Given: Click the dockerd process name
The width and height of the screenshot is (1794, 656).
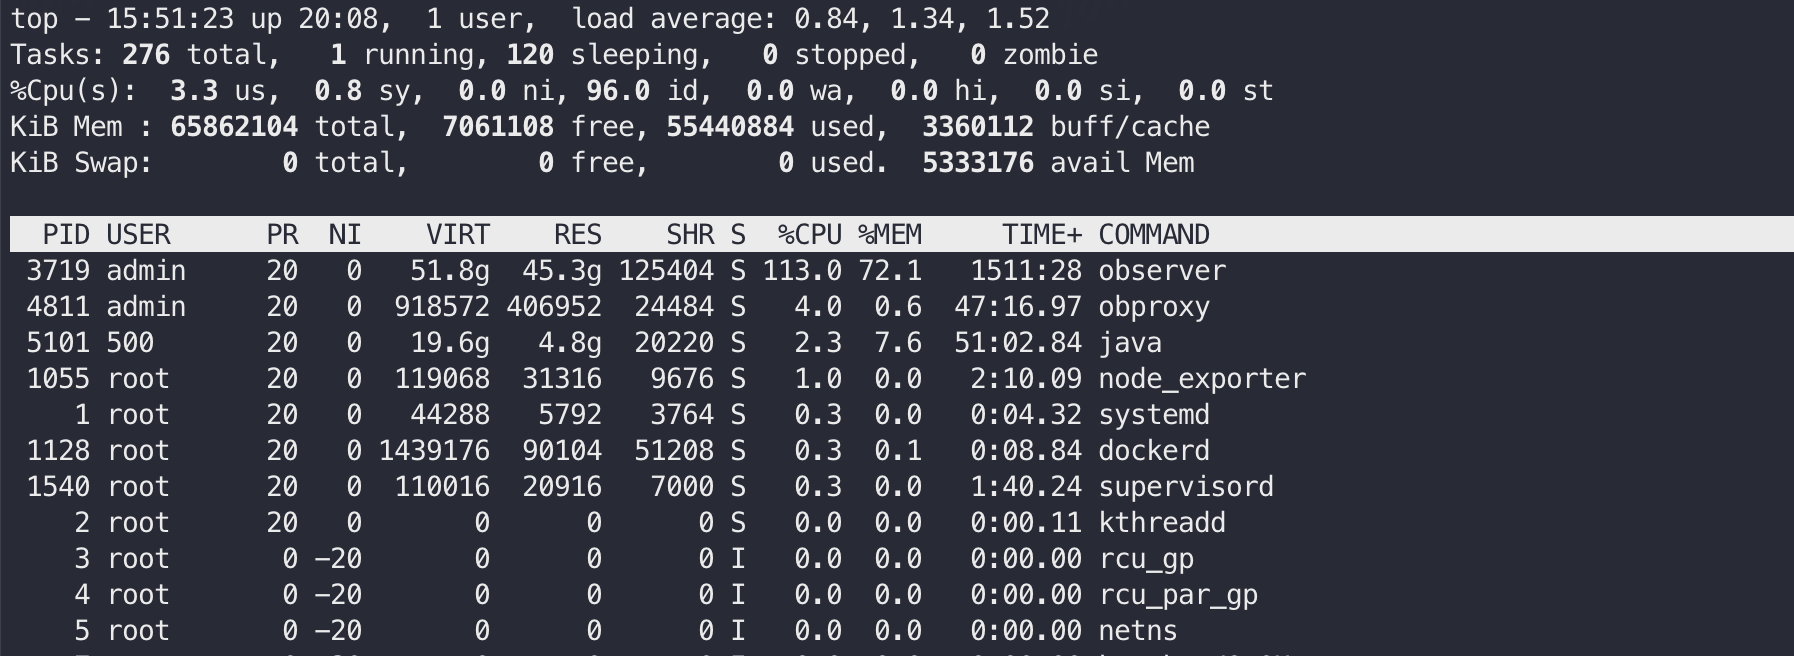Looking at the screenshot, I should coord(1154,451).
